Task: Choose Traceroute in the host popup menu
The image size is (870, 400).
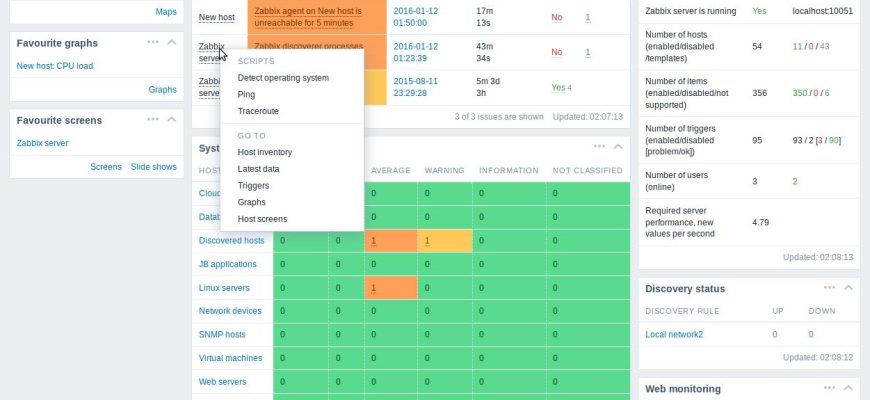Action: (259, 111)
